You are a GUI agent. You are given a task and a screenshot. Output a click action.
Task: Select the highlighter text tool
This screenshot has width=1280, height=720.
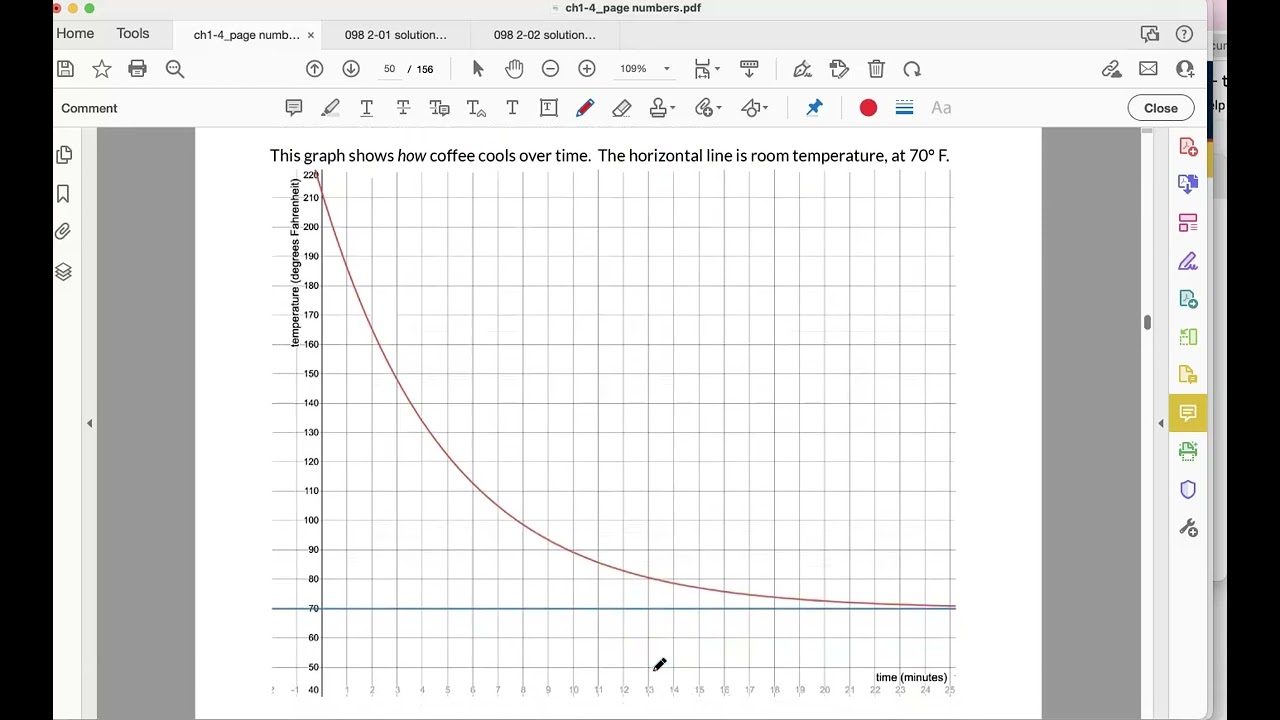pos(330,108)
